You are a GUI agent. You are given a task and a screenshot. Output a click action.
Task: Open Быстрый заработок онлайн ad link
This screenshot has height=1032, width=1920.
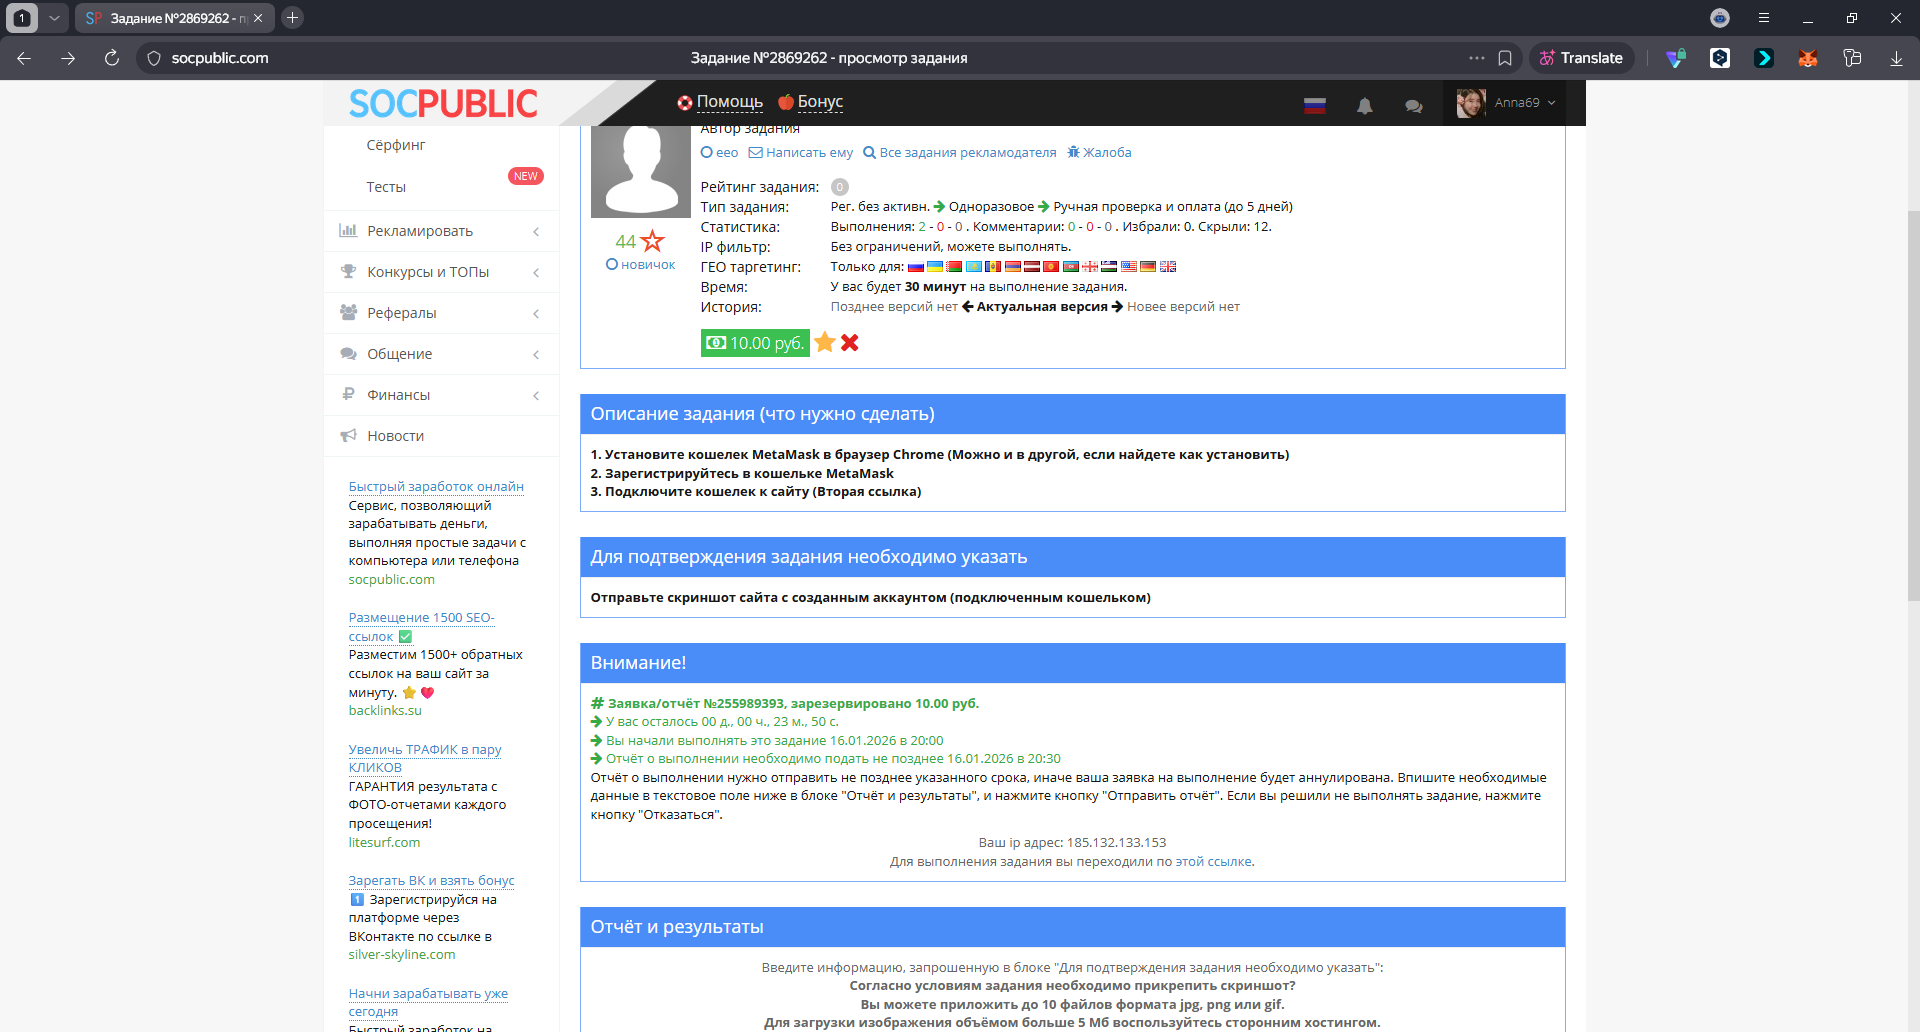click(436, 487)
